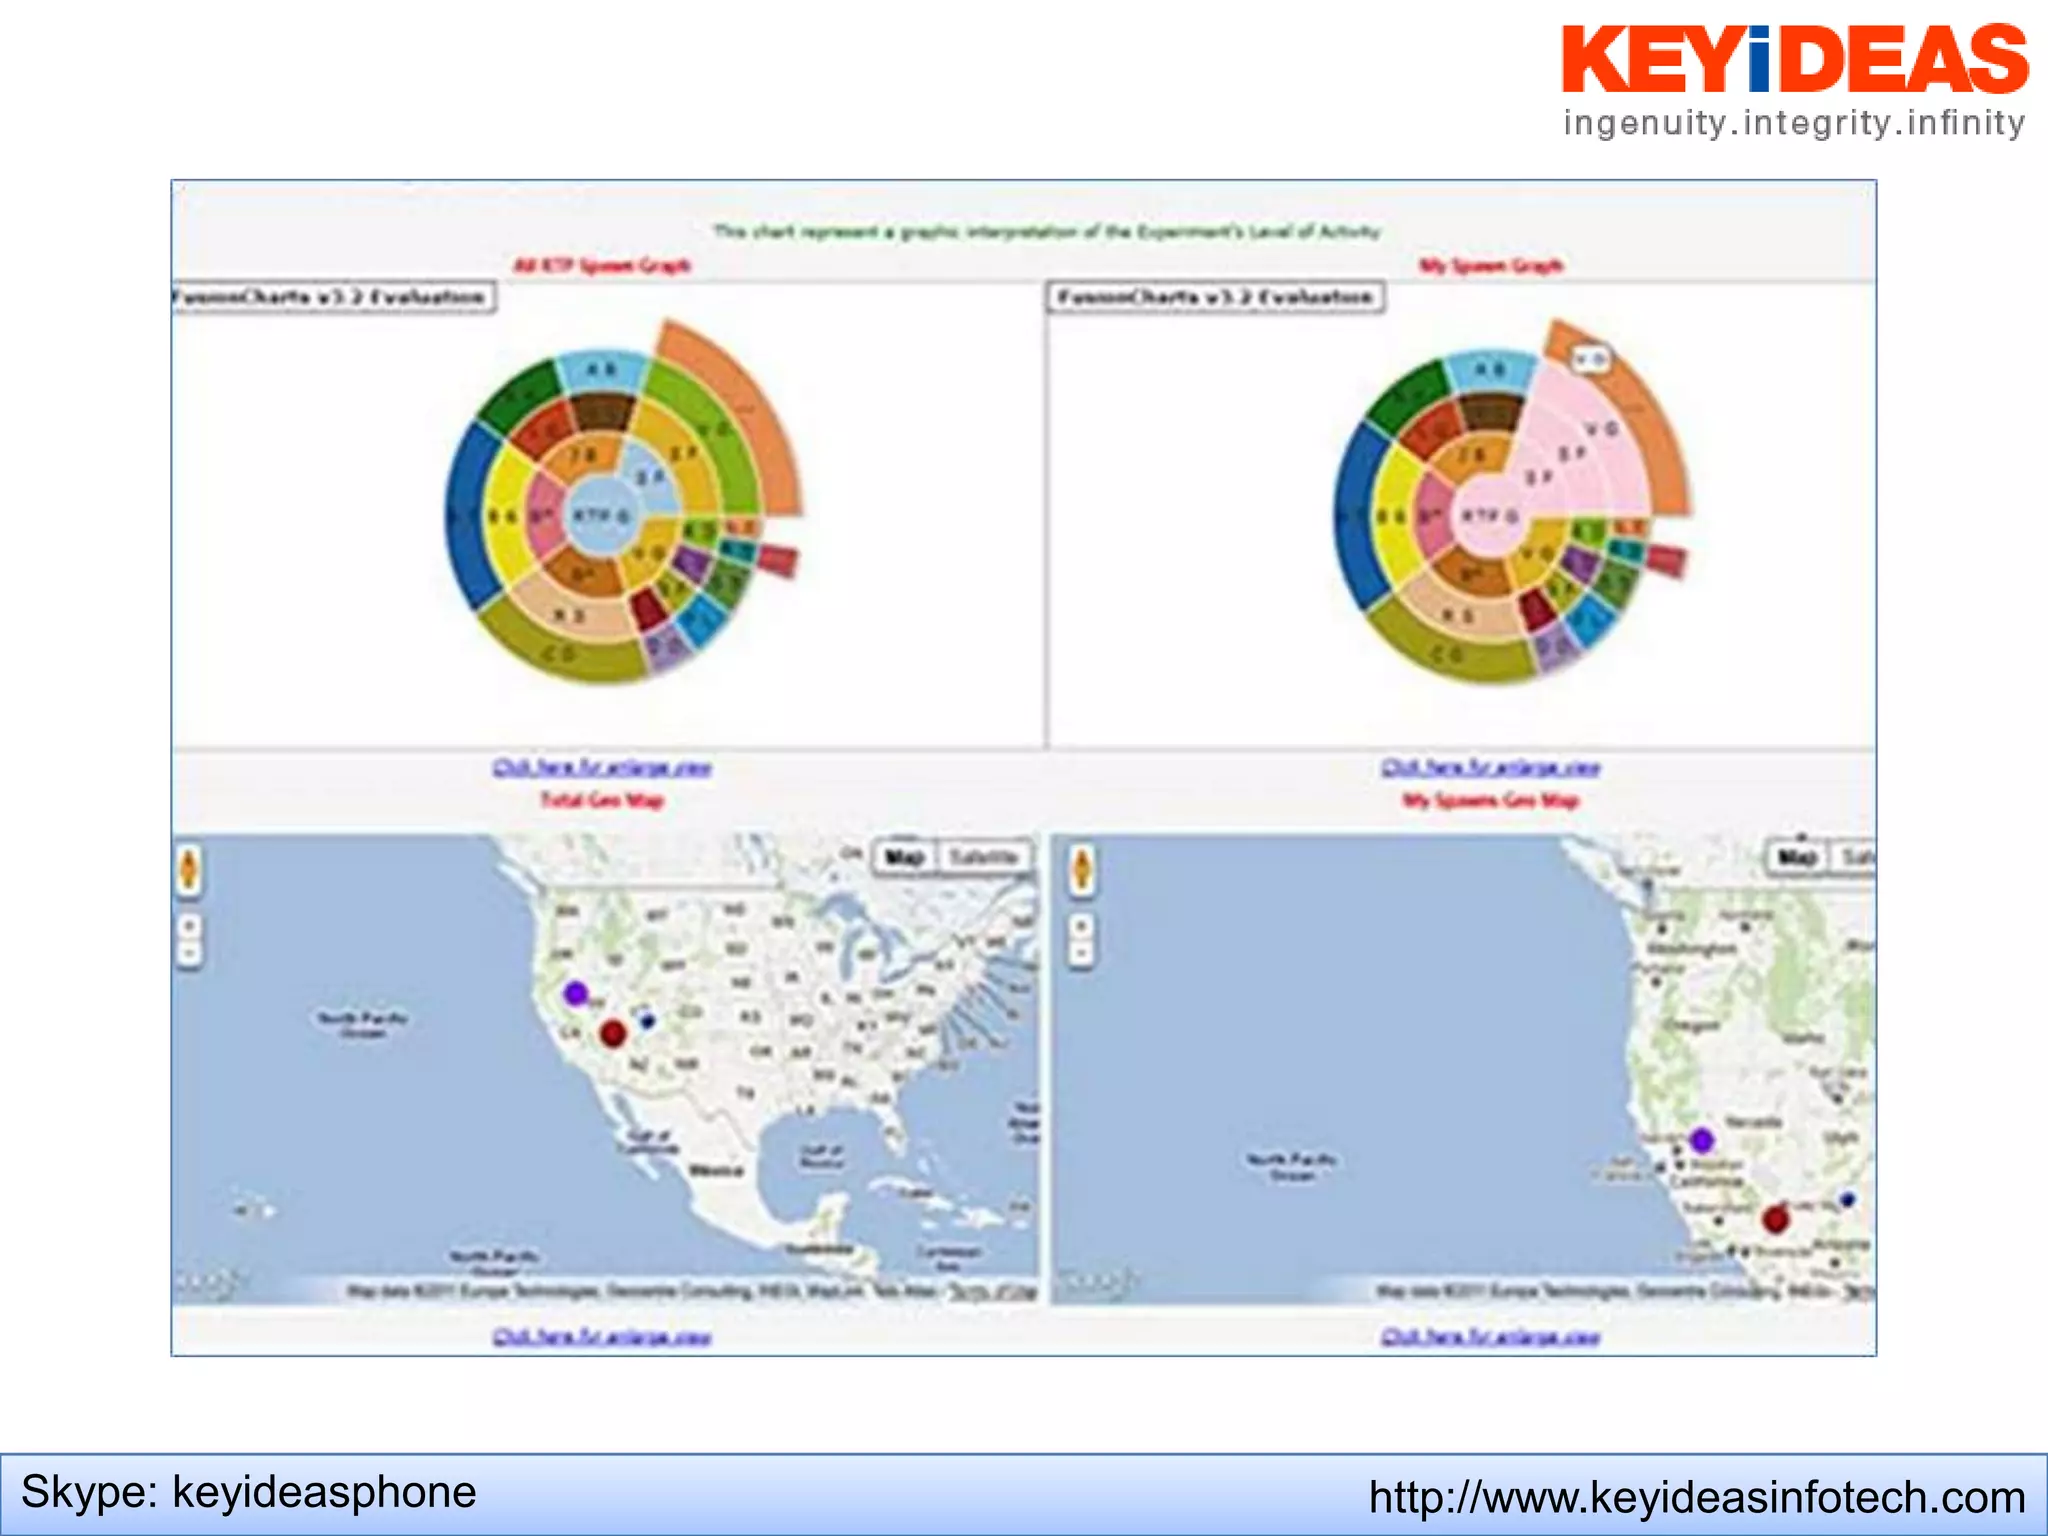Click the small blue marker on My Spawns Geo Map
The image size is (2048, 1536).
click(x=1847, y=1199)
